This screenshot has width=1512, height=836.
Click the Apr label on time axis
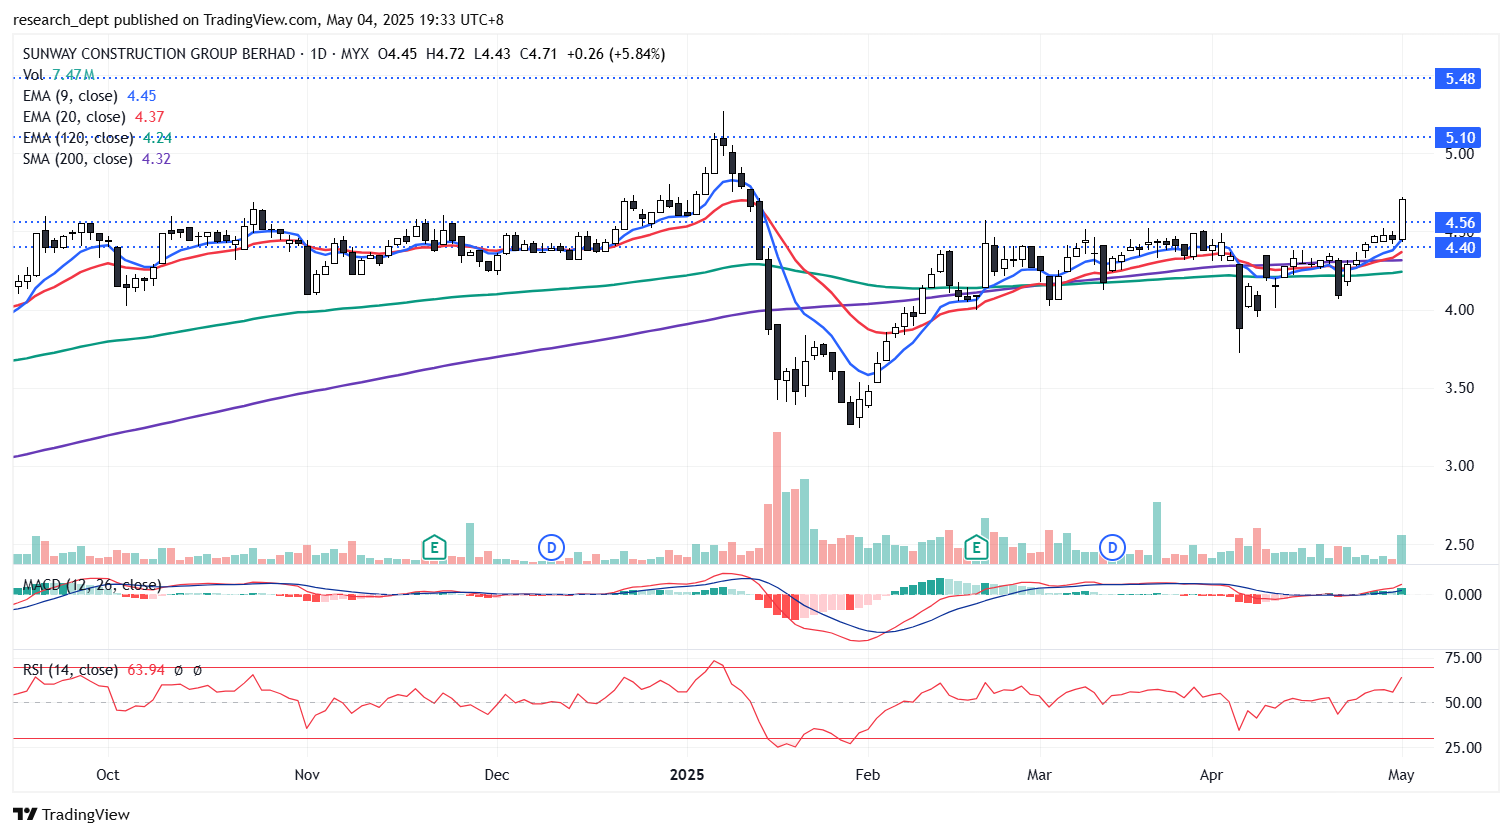1211,775
